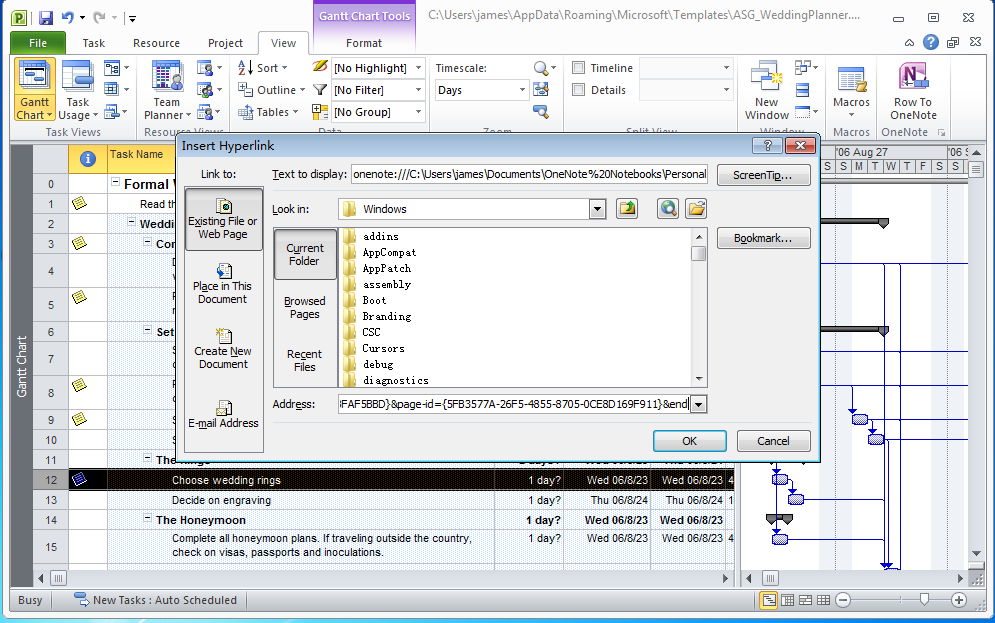Open the Task Usage view
The height and width of the screenshot is (623, 995).
77,89
